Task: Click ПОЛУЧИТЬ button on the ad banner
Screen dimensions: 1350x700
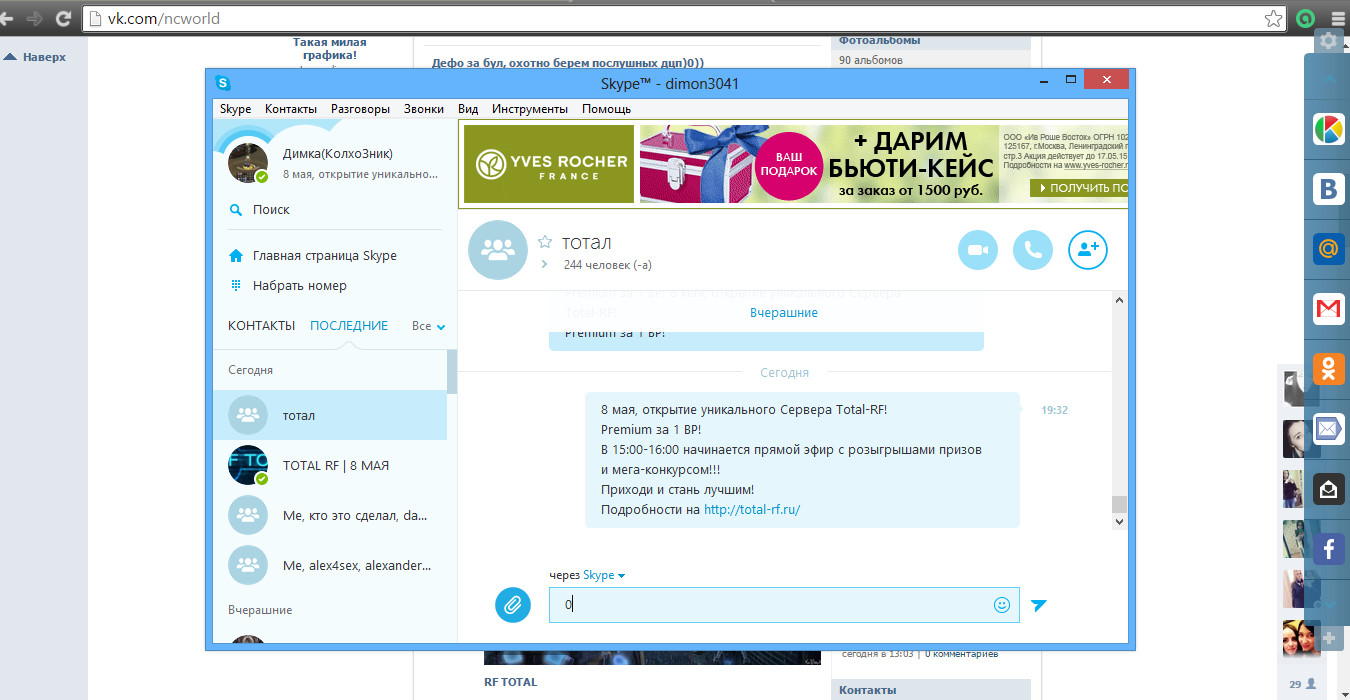Action: [1078, 188]
